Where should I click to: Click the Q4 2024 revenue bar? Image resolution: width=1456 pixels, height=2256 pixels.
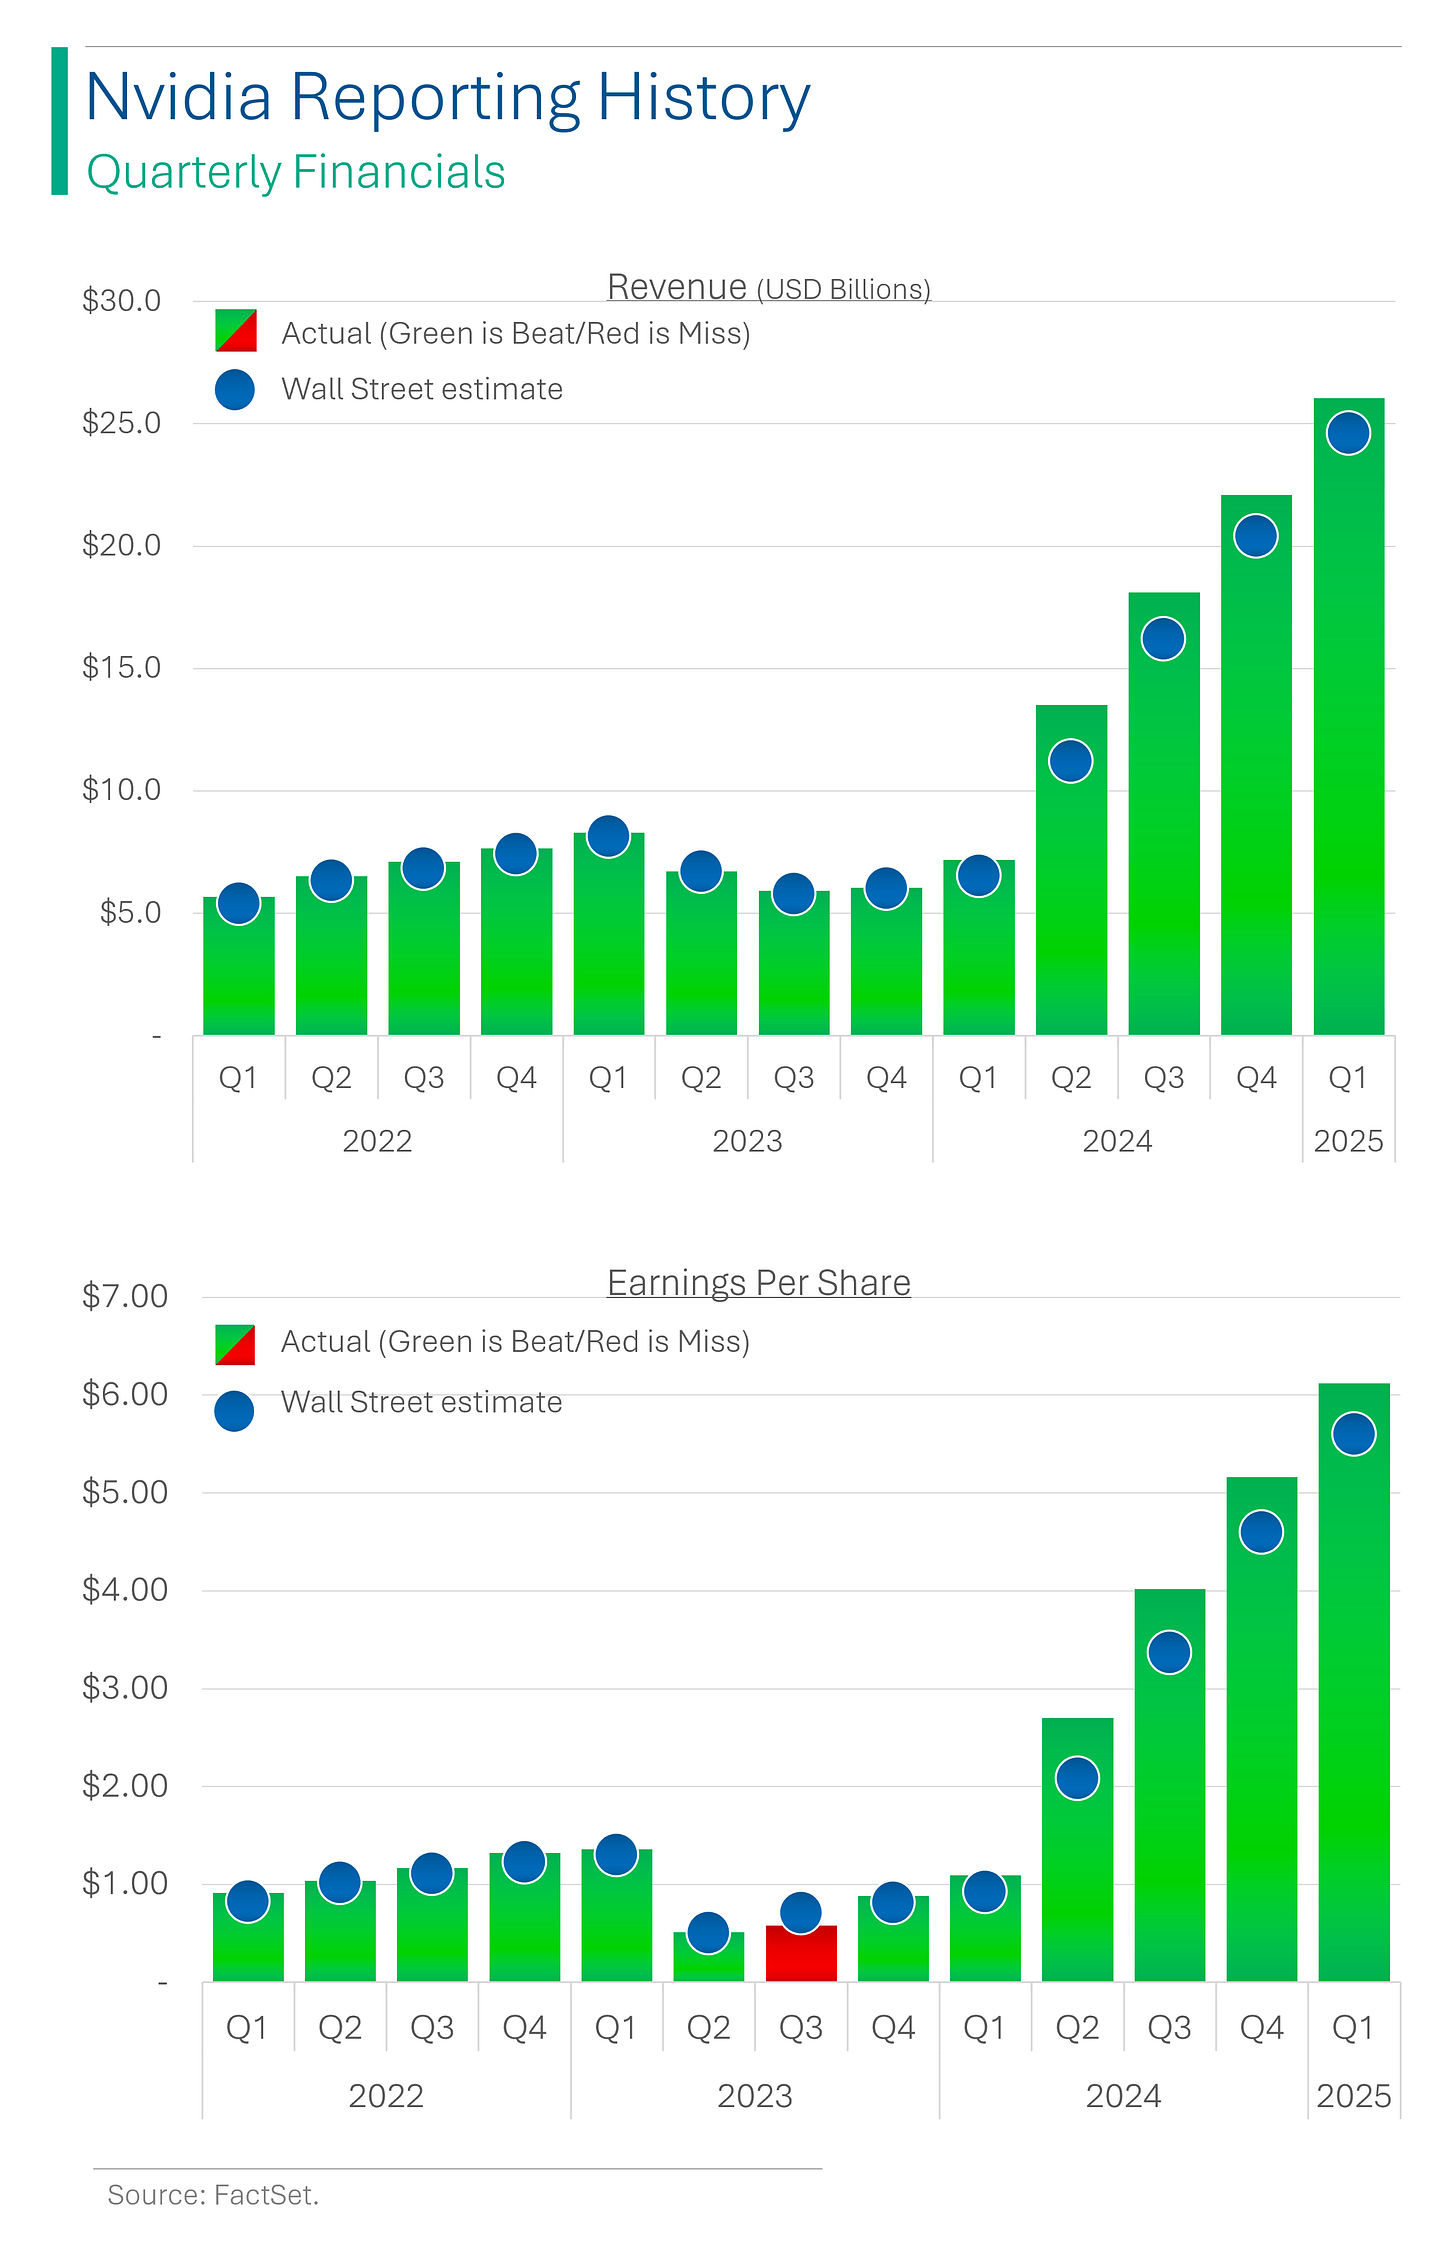[x=1256, y=765]
